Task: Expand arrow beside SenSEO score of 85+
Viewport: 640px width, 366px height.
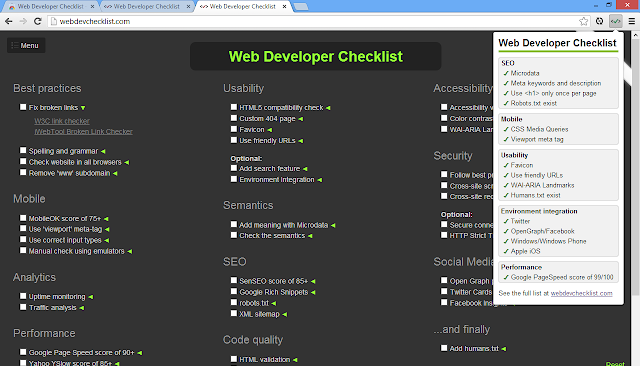Action: [x=313, y=282]
